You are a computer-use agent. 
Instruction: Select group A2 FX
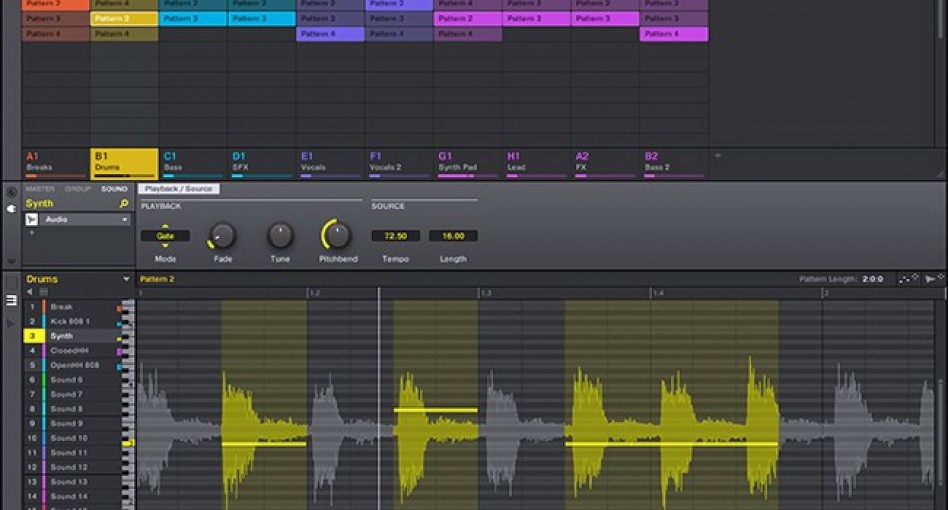pos(605,164)
